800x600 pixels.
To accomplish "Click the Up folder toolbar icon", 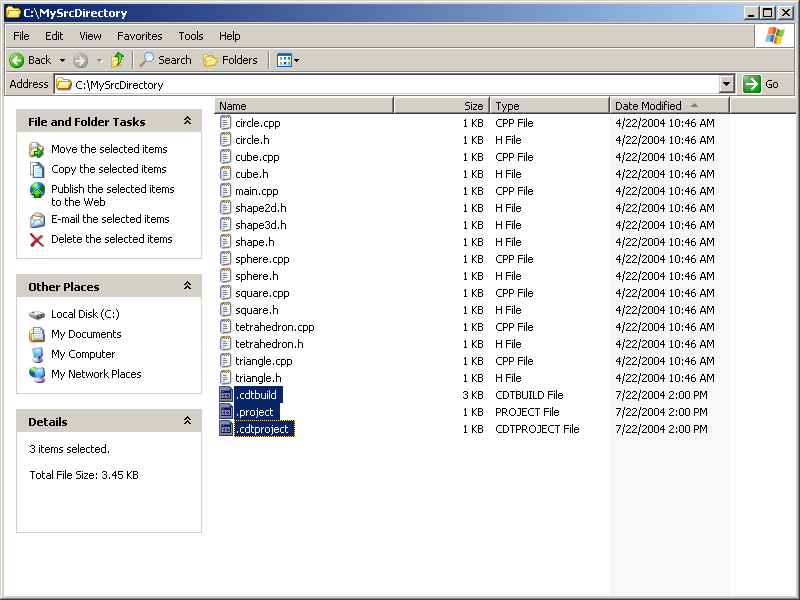I will point(118,60).
